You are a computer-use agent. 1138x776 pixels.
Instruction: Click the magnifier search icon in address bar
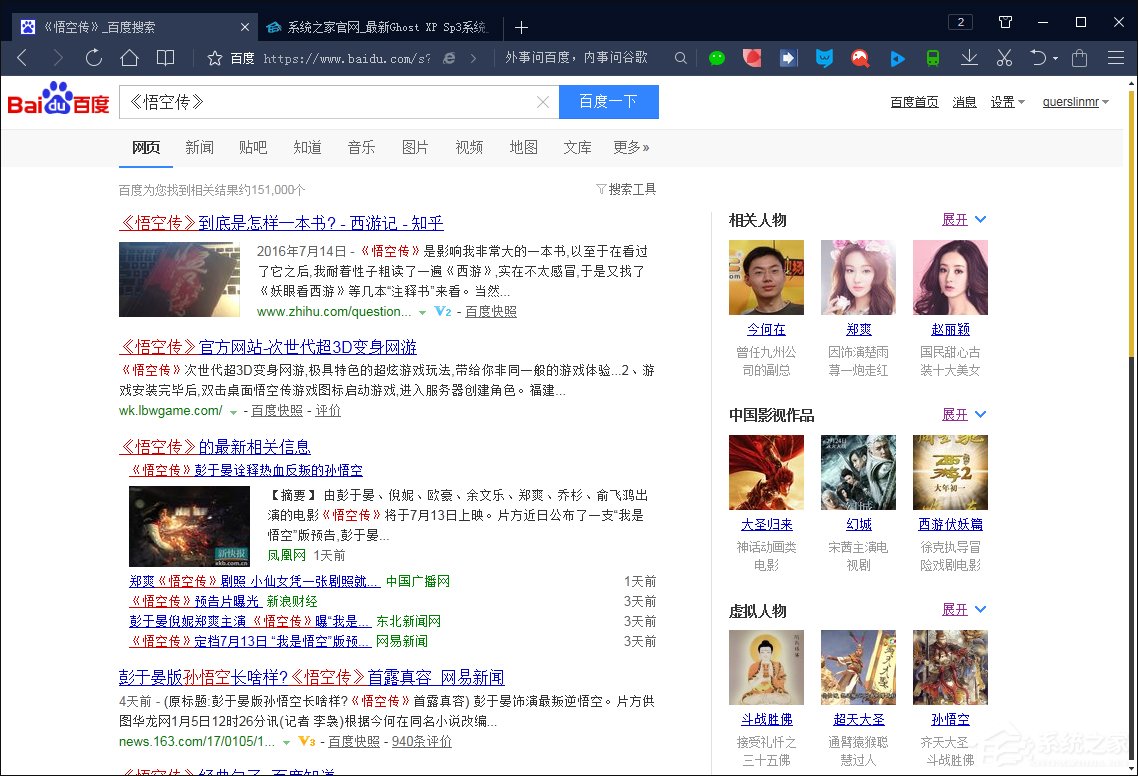tap(680, 58)
